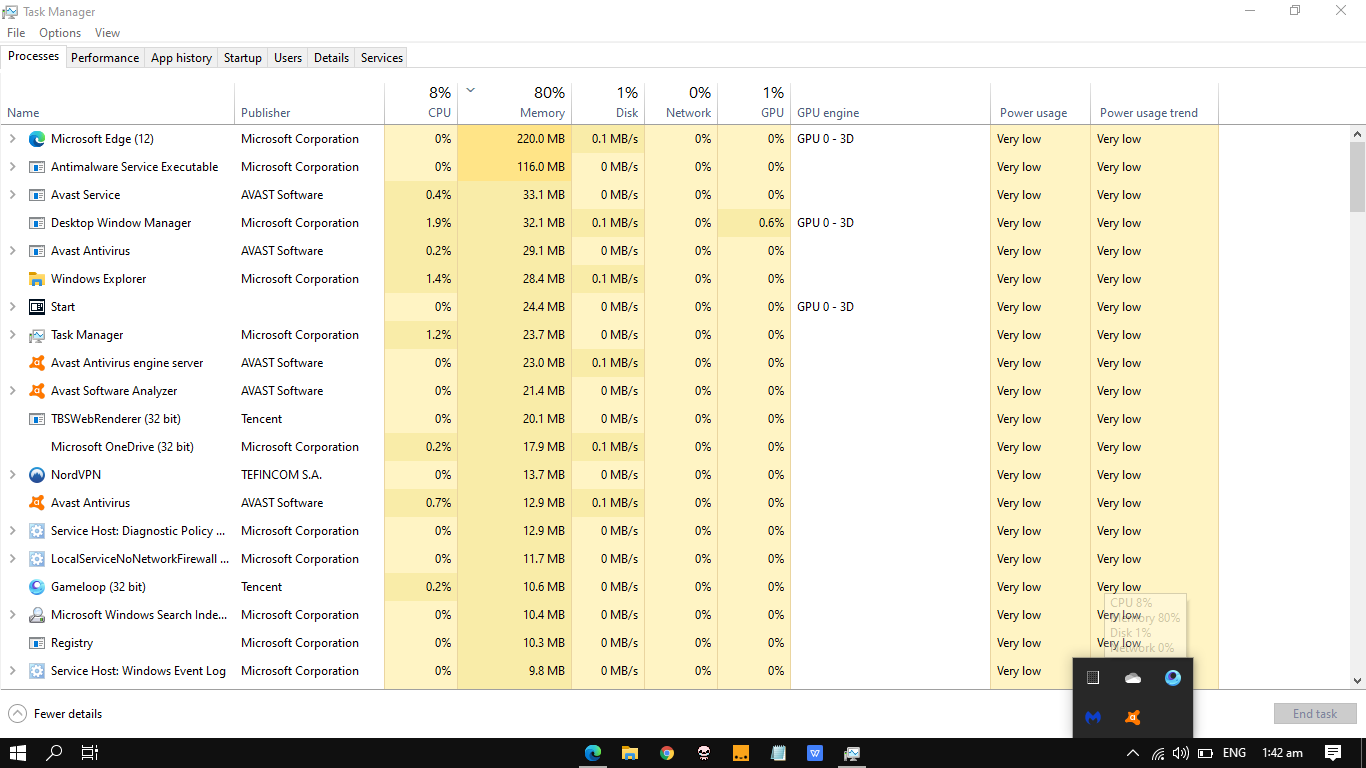Switch to the Details tab
The width and height of the screenshot is (1366, 768).
click(x=331, y=58)
